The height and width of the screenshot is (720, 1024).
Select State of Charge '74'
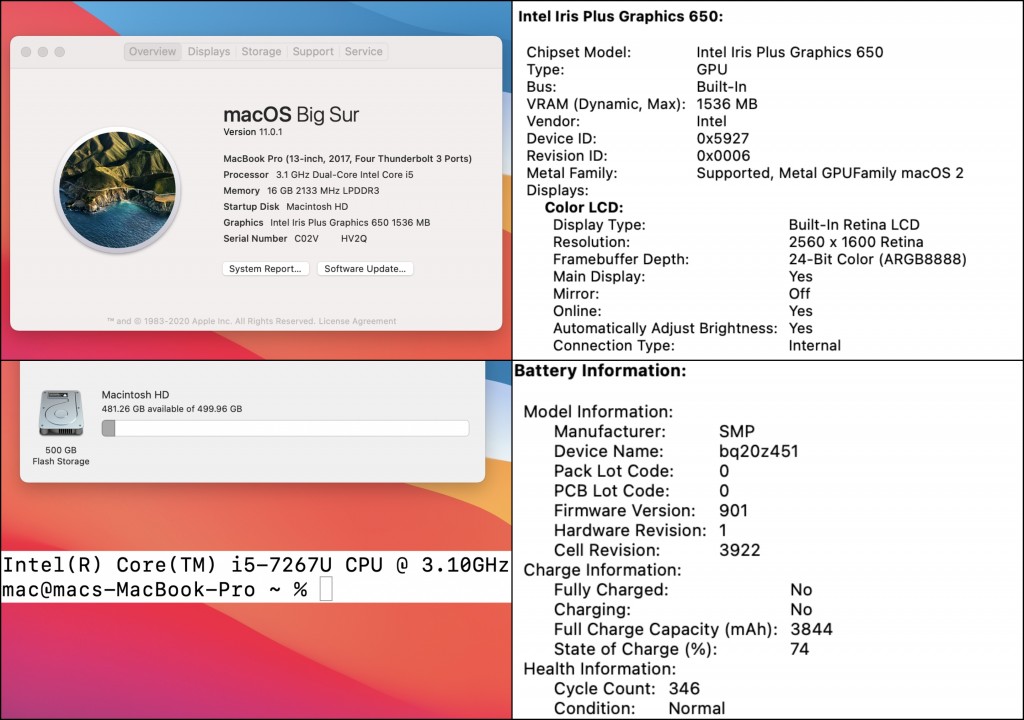point(799,649)
